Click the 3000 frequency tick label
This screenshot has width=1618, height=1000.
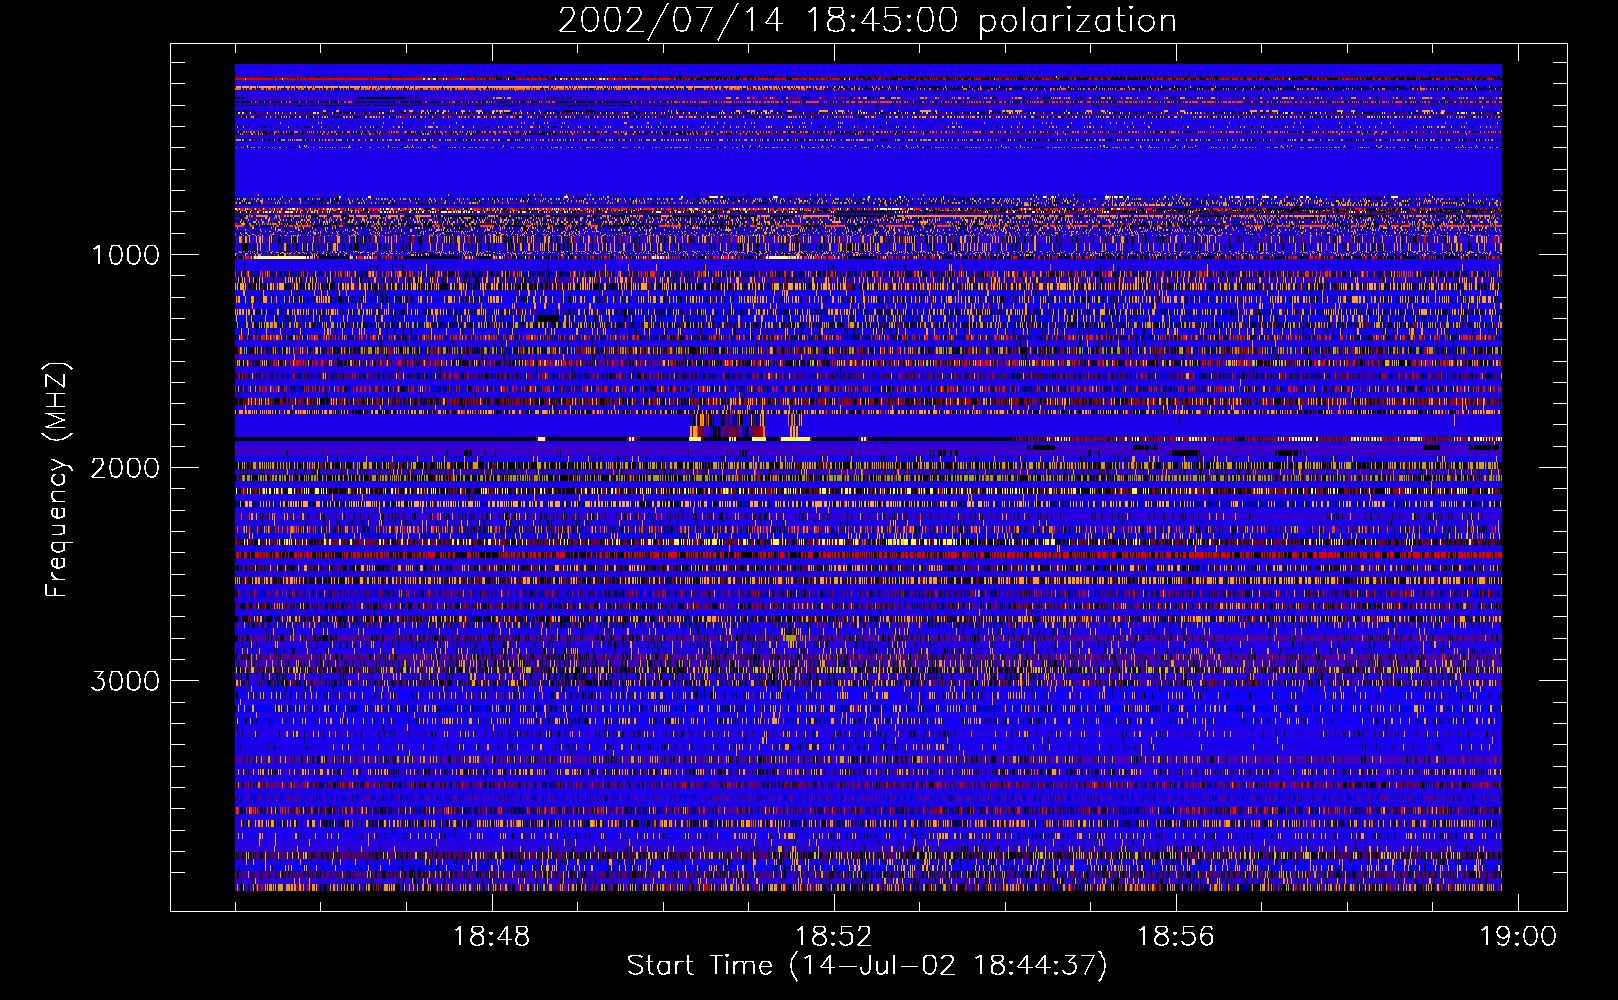[125, 681]
